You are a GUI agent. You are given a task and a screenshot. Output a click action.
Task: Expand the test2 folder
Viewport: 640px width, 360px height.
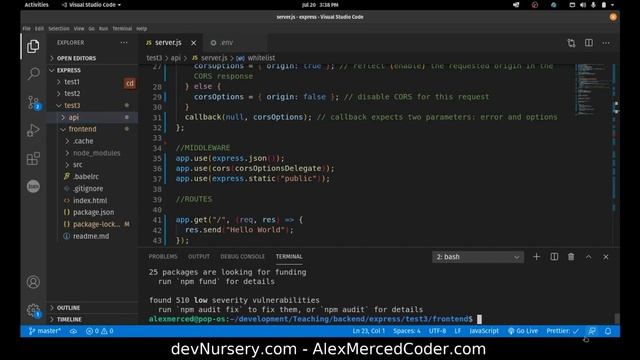point(72,93)
